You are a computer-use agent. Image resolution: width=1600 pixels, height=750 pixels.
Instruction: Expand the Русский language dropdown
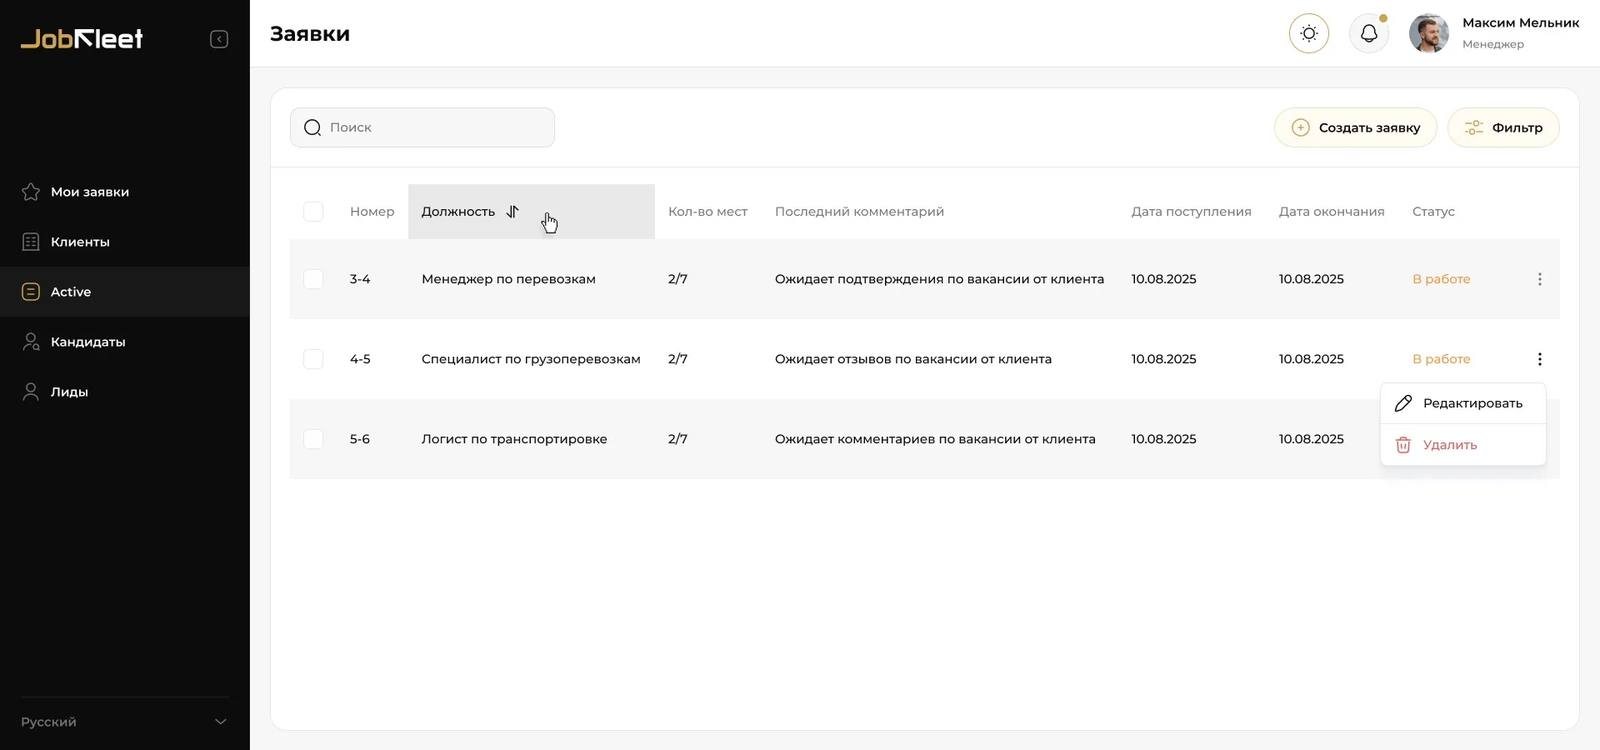[x=124, y=722]
